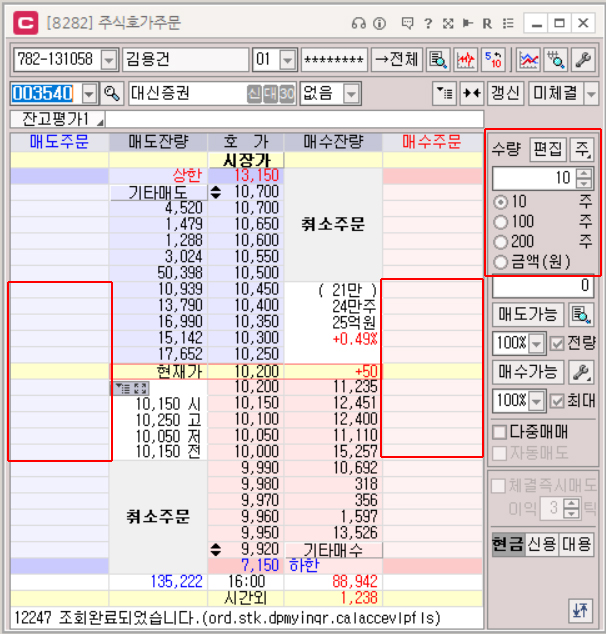Click the →전체 button
The height and width of the screenshot is (634, 606).
click(397, 60)
